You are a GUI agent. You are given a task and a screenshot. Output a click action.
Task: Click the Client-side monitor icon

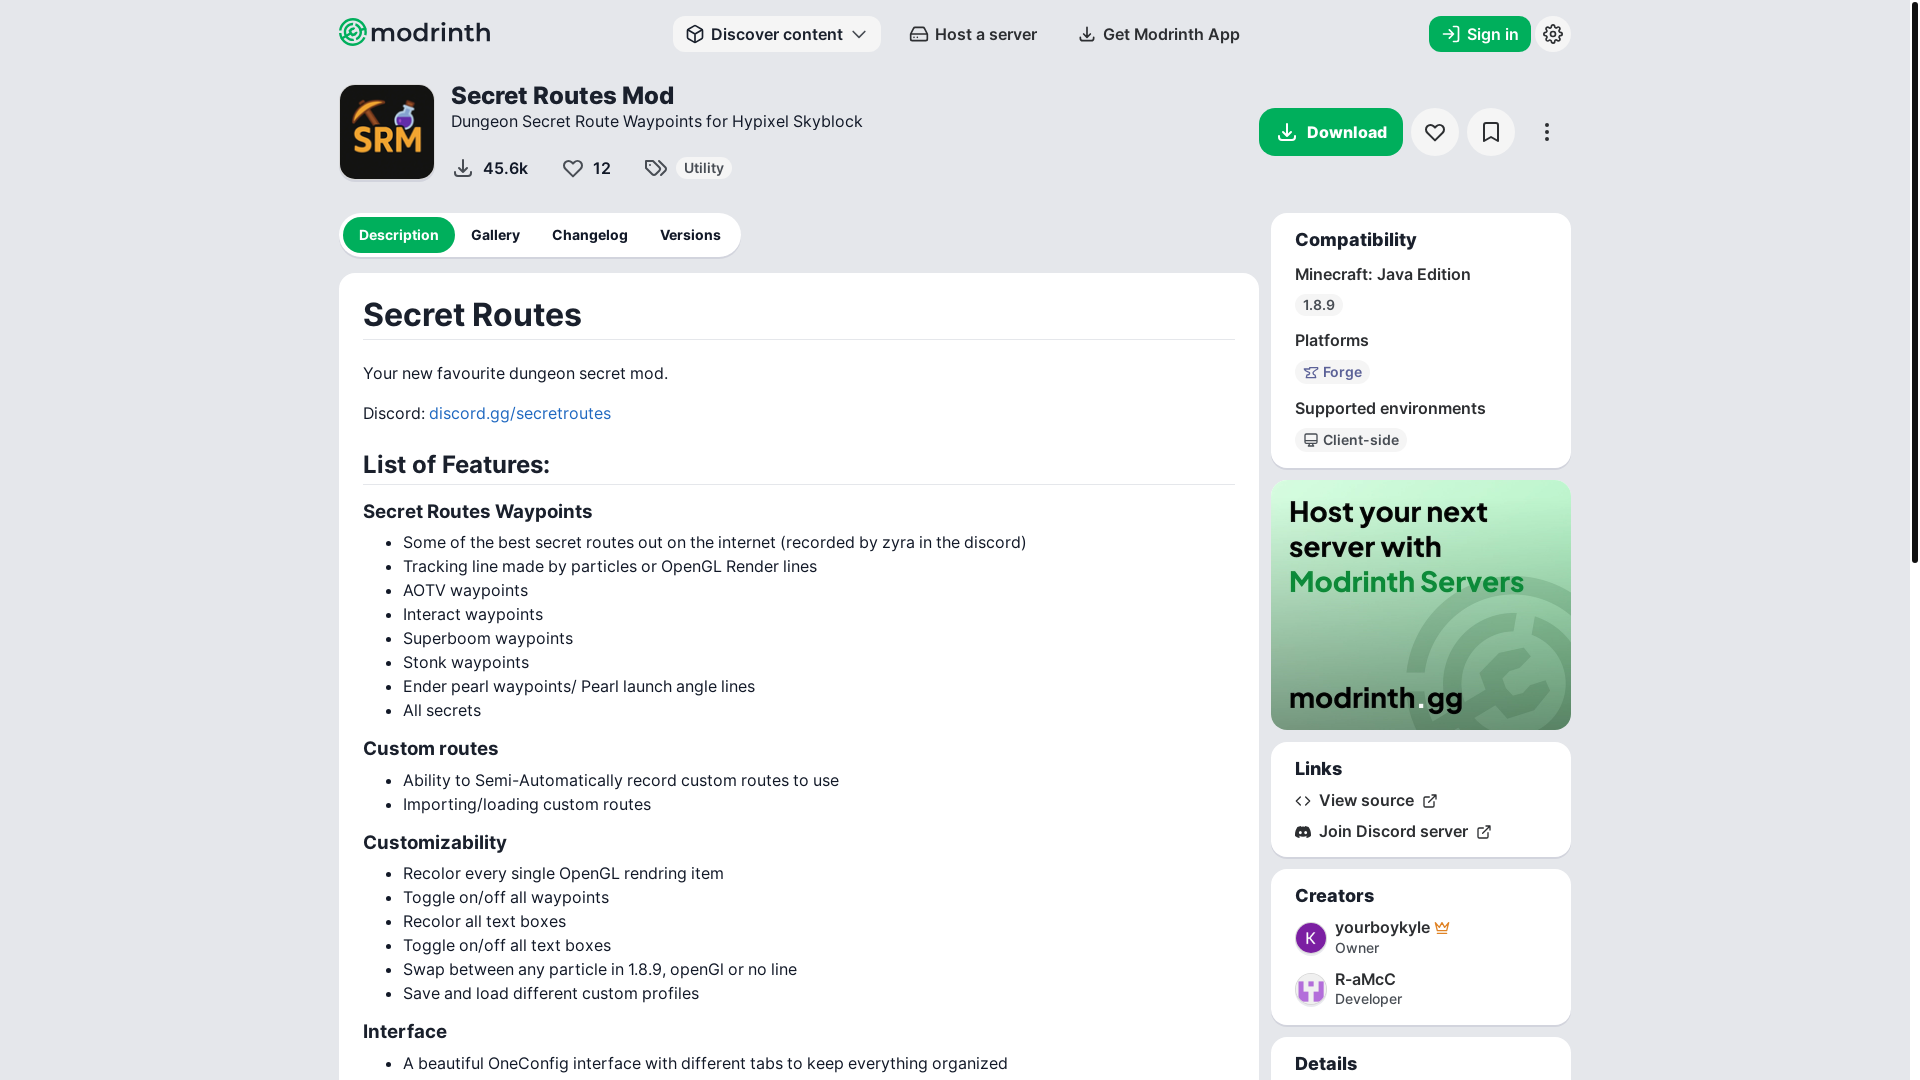pos(1310,440)
